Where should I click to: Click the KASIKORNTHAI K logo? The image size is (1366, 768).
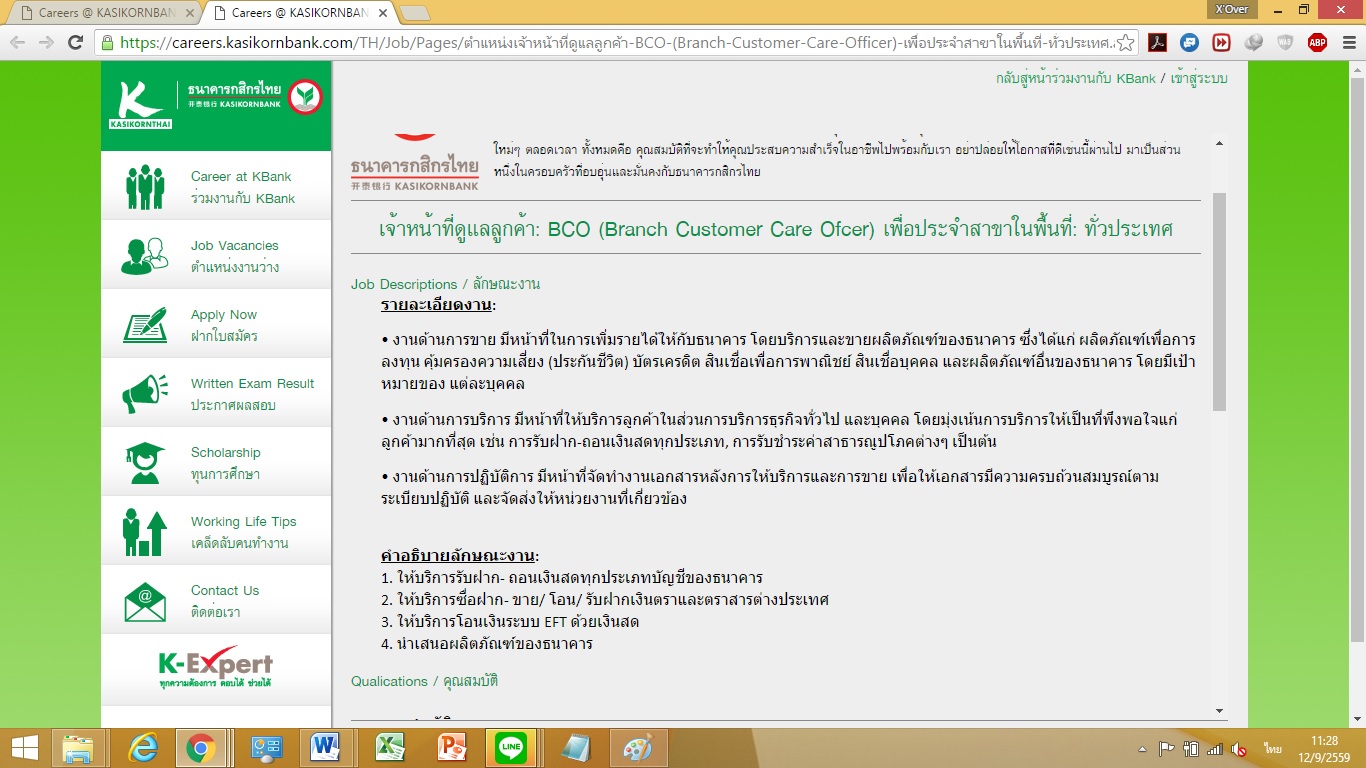pos(139,105)
